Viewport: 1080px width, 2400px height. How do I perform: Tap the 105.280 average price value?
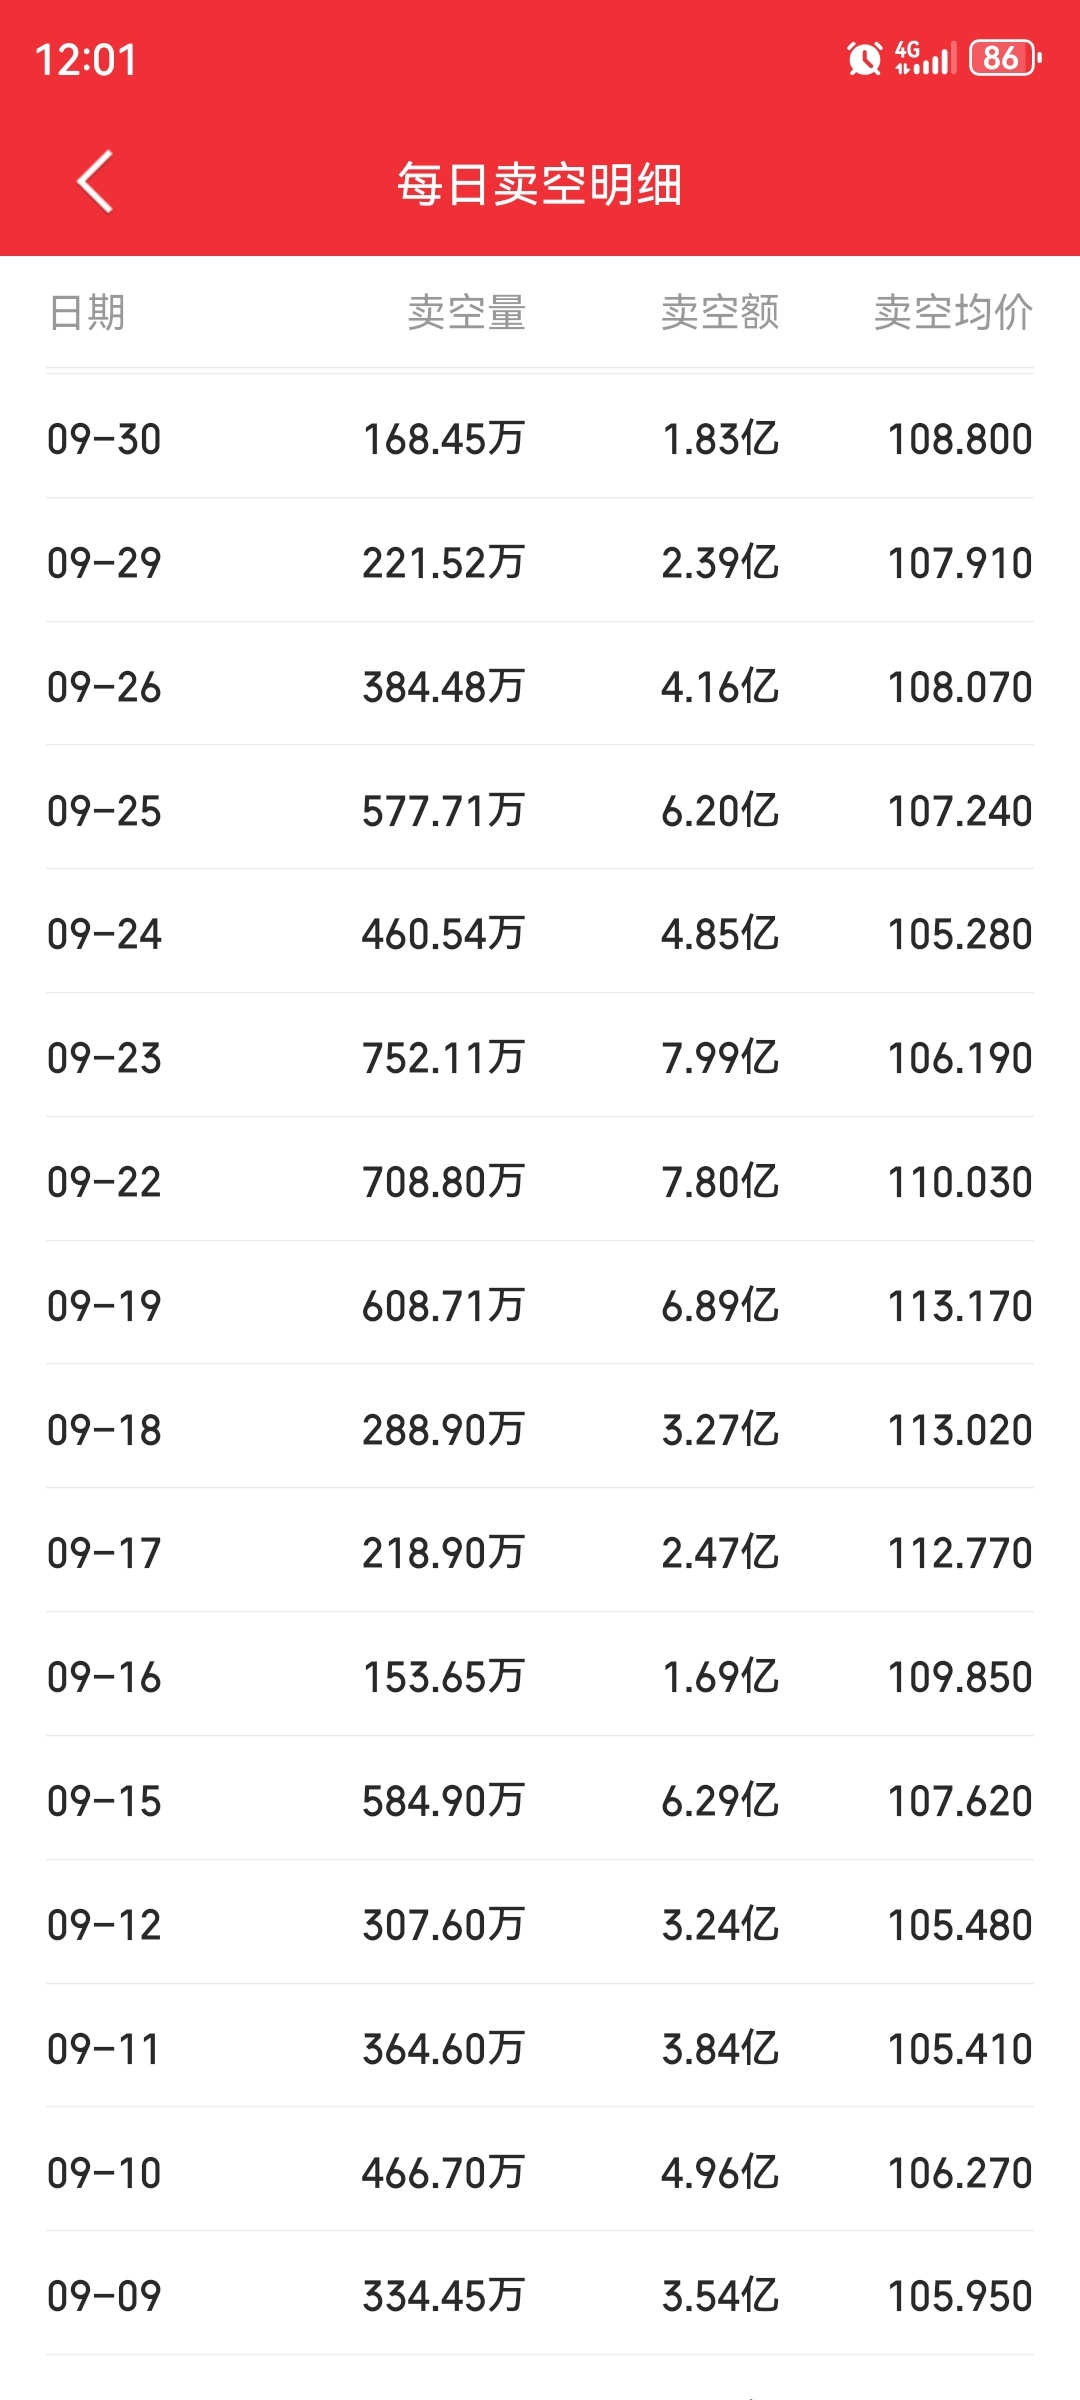point(960,934)
